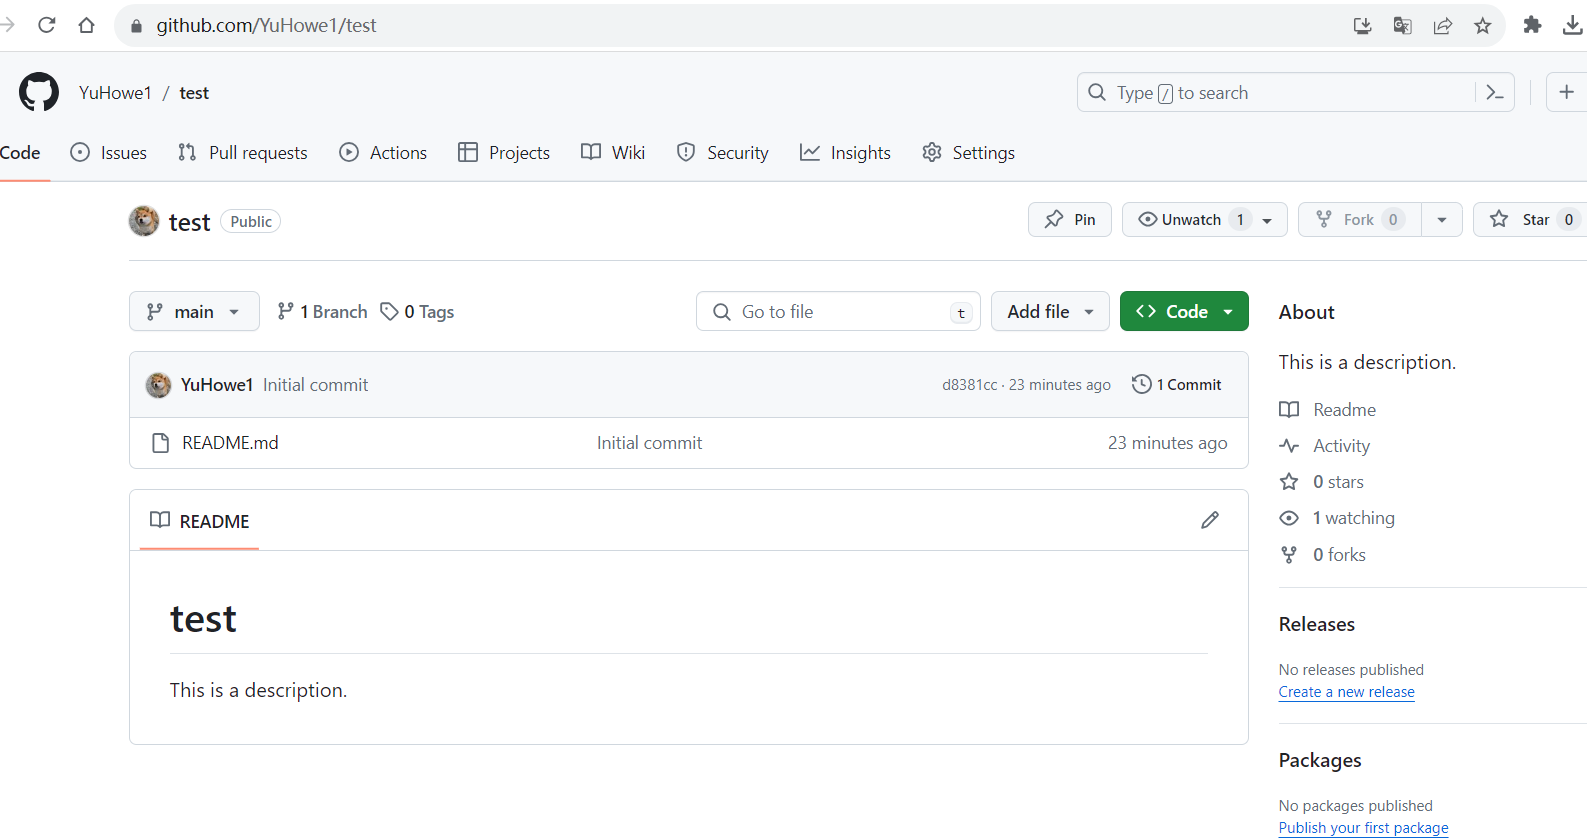Click eye icon next to 1 watching
1587x840 pixels.
coord(1289,518)
